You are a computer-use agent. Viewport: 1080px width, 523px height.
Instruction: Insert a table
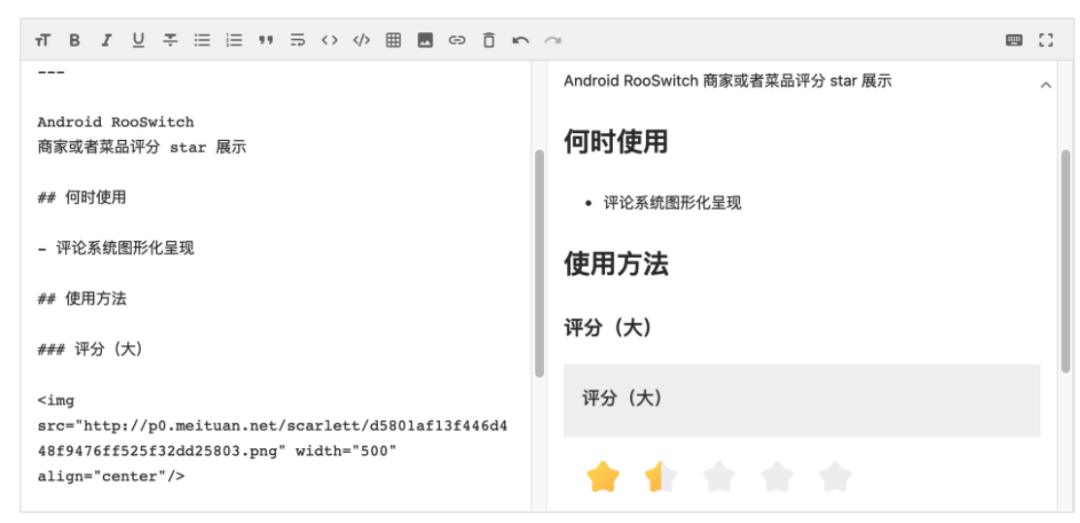(393, 41)
